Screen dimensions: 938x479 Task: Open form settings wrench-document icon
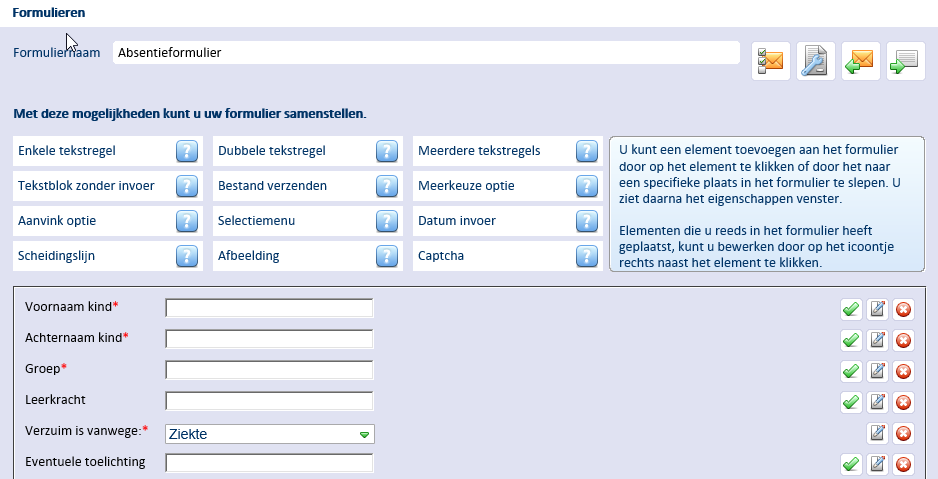pyautogui.click(x=816, y=61)
